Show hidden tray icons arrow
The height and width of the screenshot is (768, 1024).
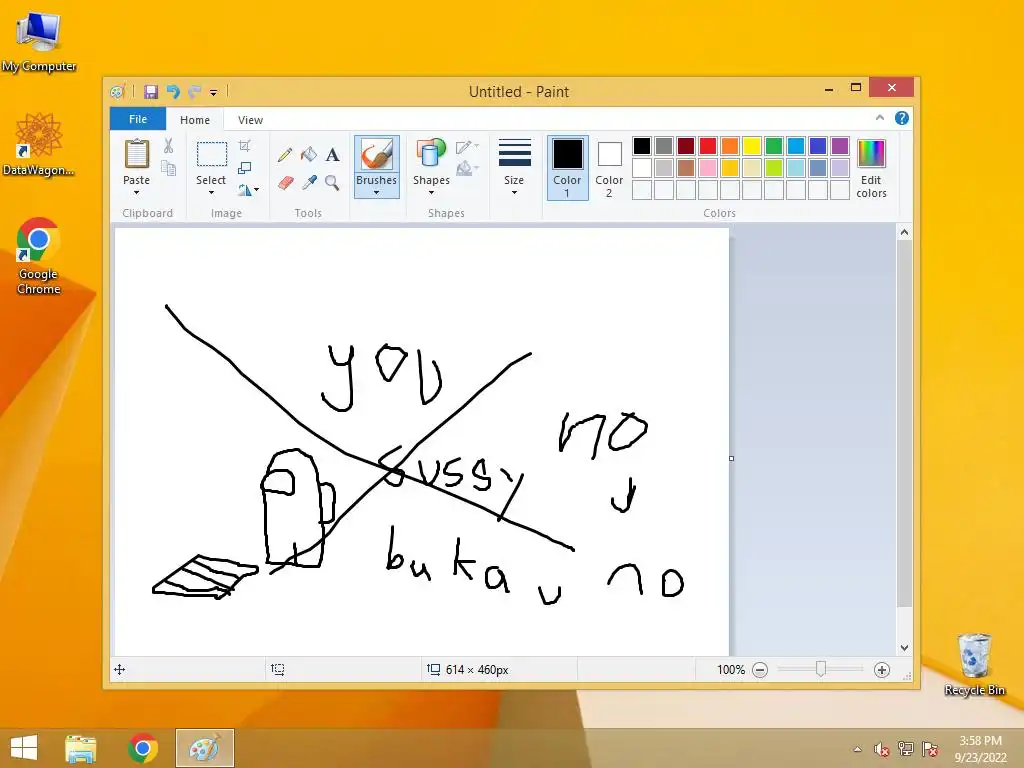click(x=857, y=749)
